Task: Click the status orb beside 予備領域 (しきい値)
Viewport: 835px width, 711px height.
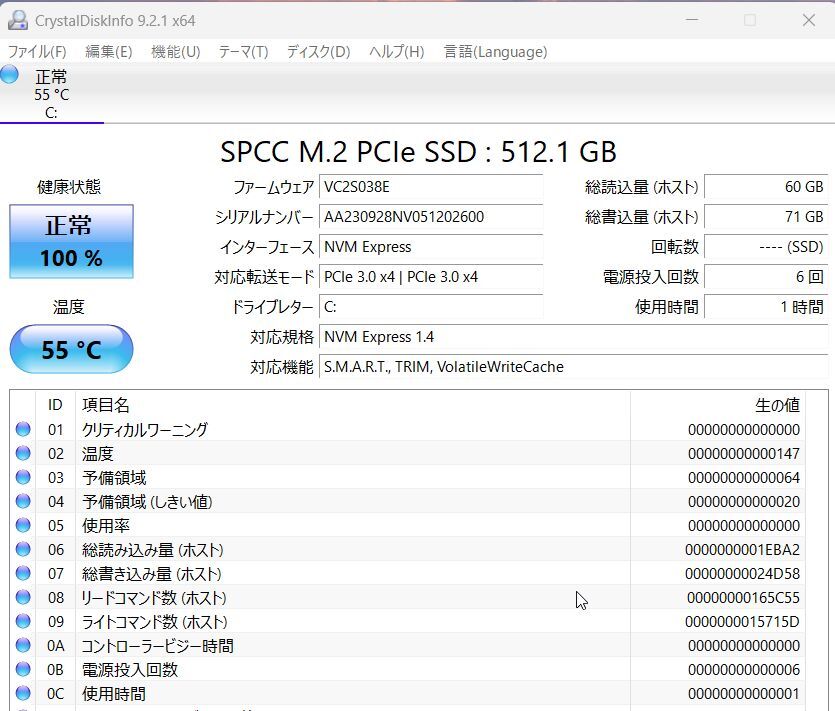Action: click(x=23, y=502)
